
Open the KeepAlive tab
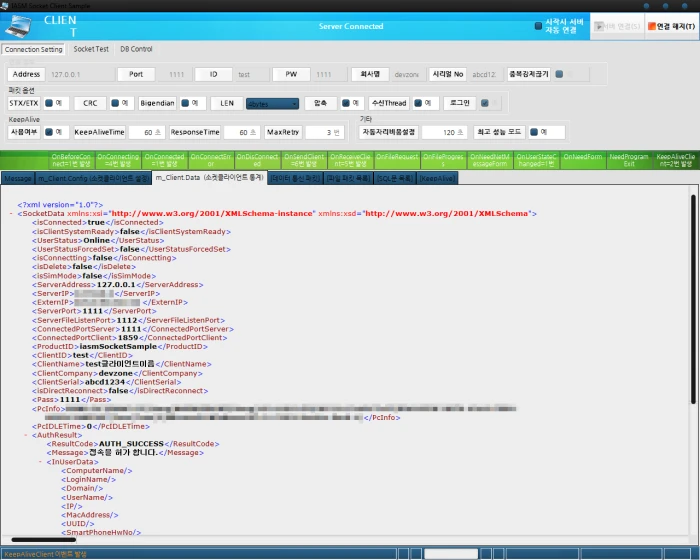(x=438, y=179)
